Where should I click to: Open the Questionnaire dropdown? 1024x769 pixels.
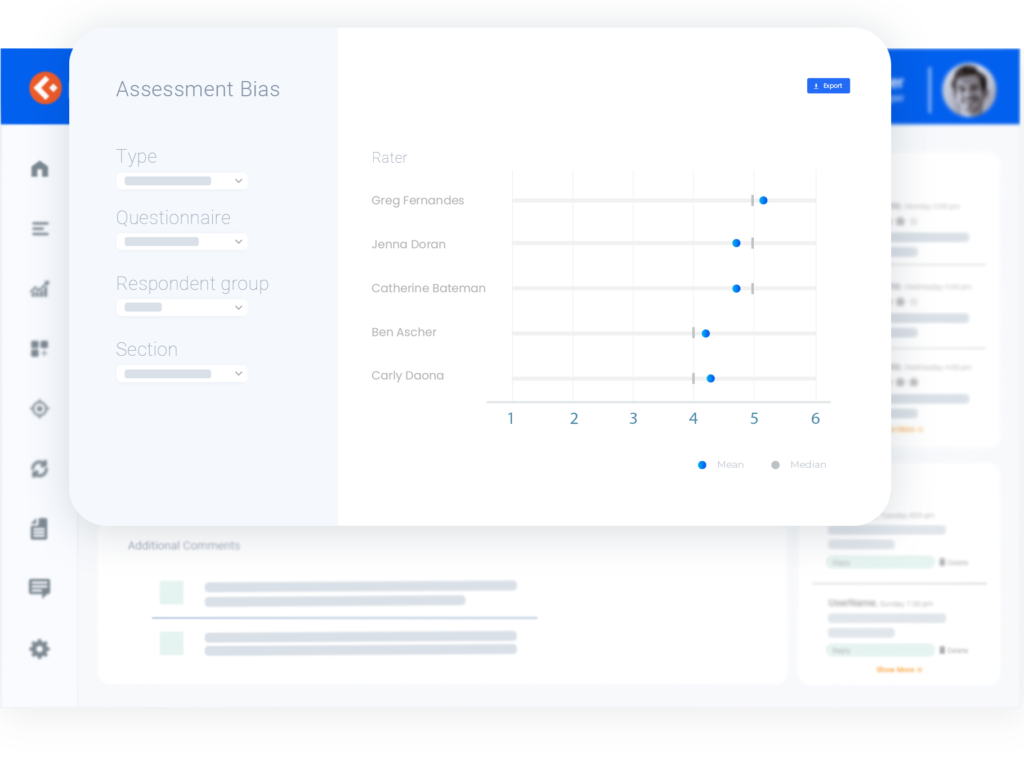click(182, 242)
